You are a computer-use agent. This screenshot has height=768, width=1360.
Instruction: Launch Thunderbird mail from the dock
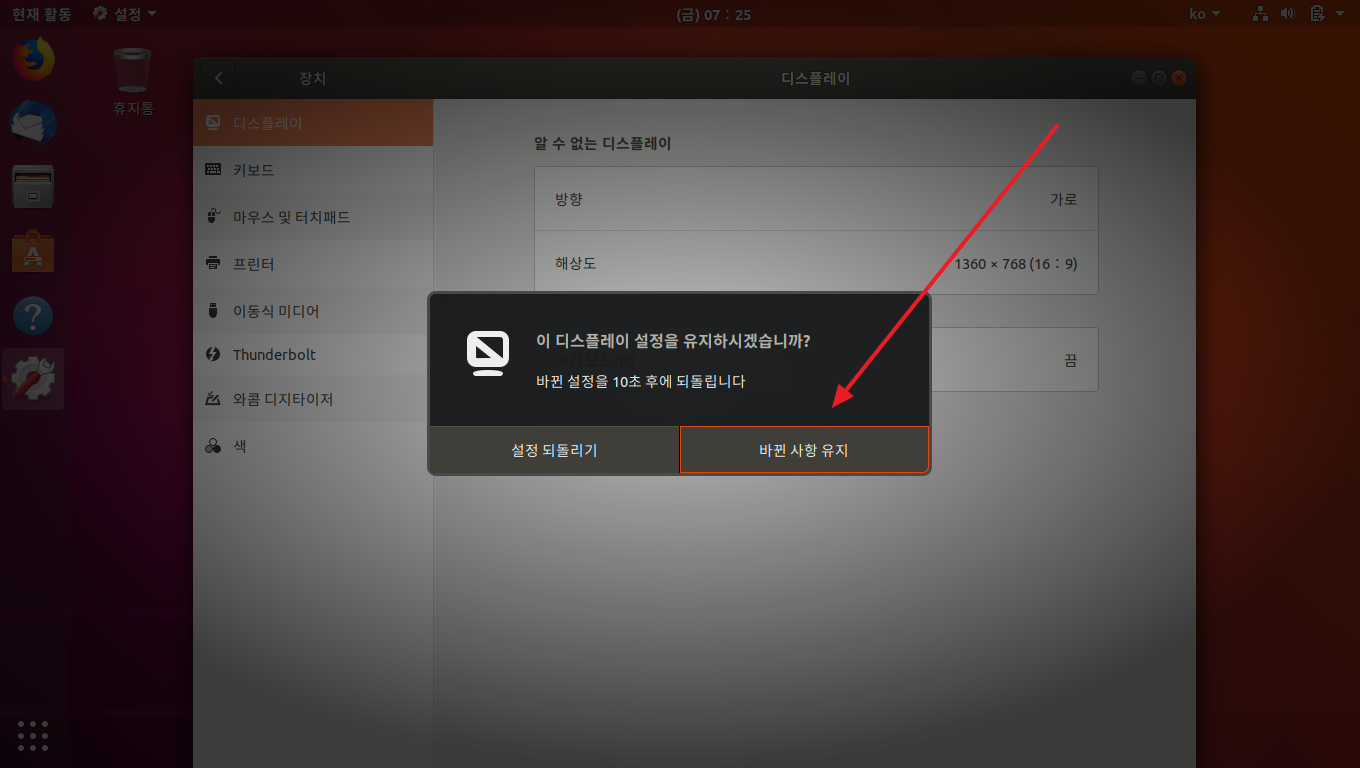click(x=33, y=123)
